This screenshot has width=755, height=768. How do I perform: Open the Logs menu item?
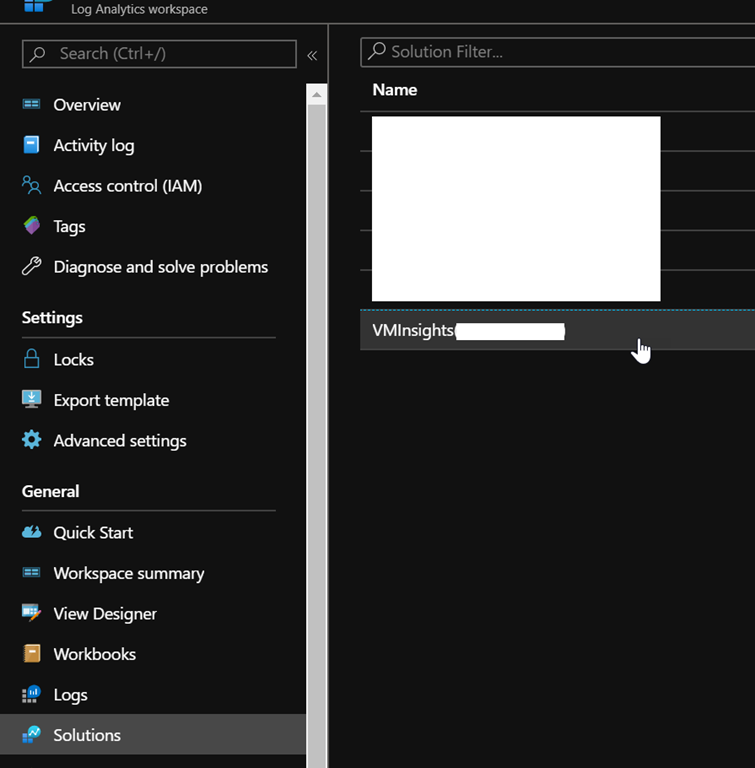(70, 694)
